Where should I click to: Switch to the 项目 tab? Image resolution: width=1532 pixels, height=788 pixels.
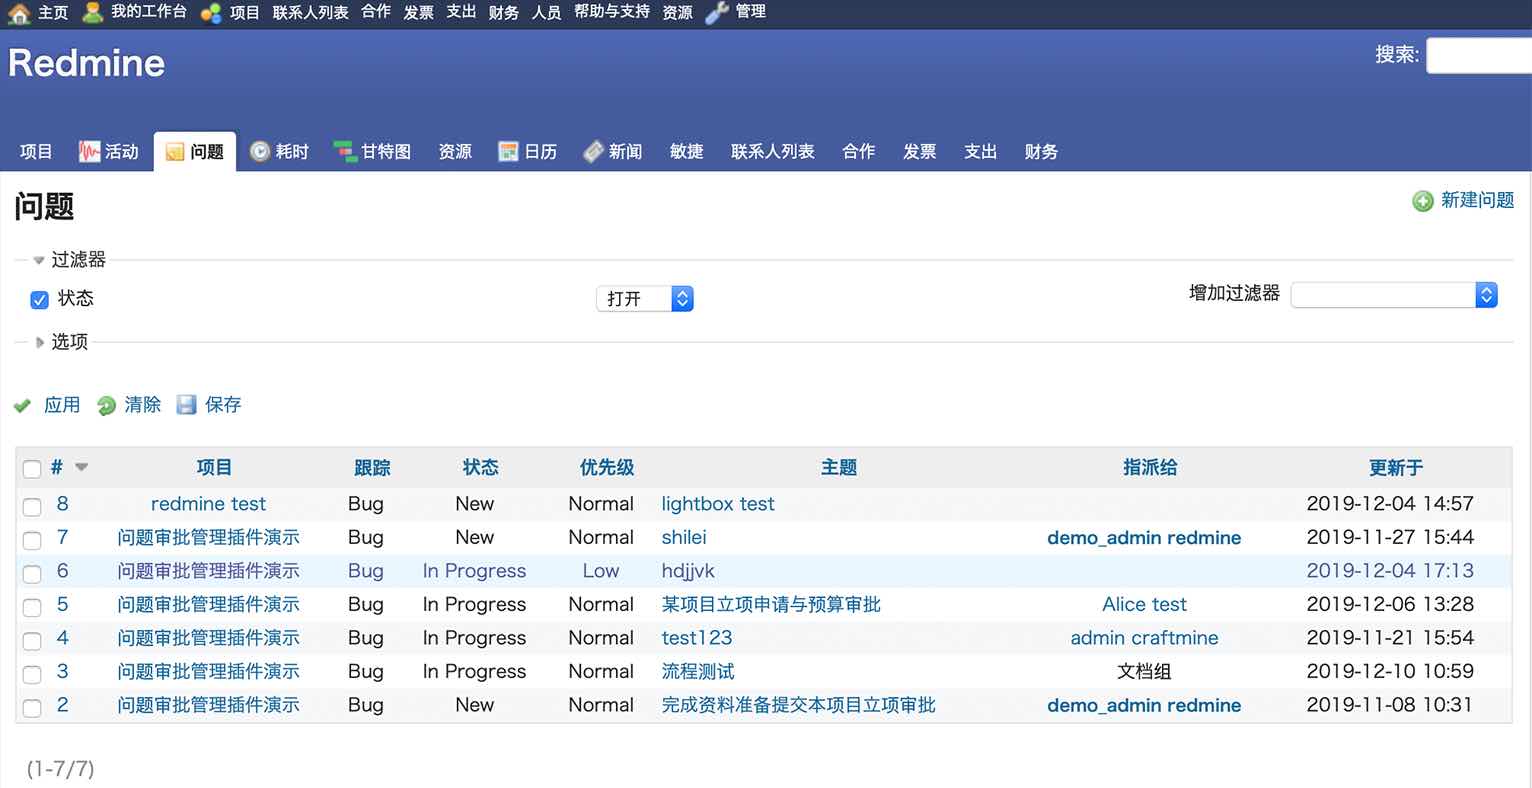[36, 152]
